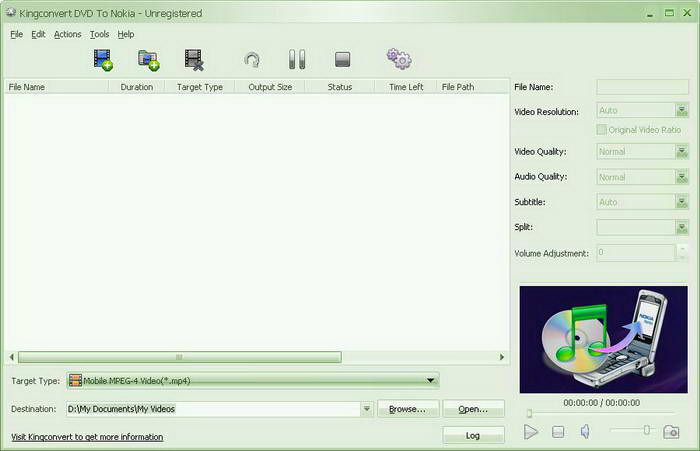Open the Help menu
The height and width of the screenshot is (451, 700).
point(126,34)
